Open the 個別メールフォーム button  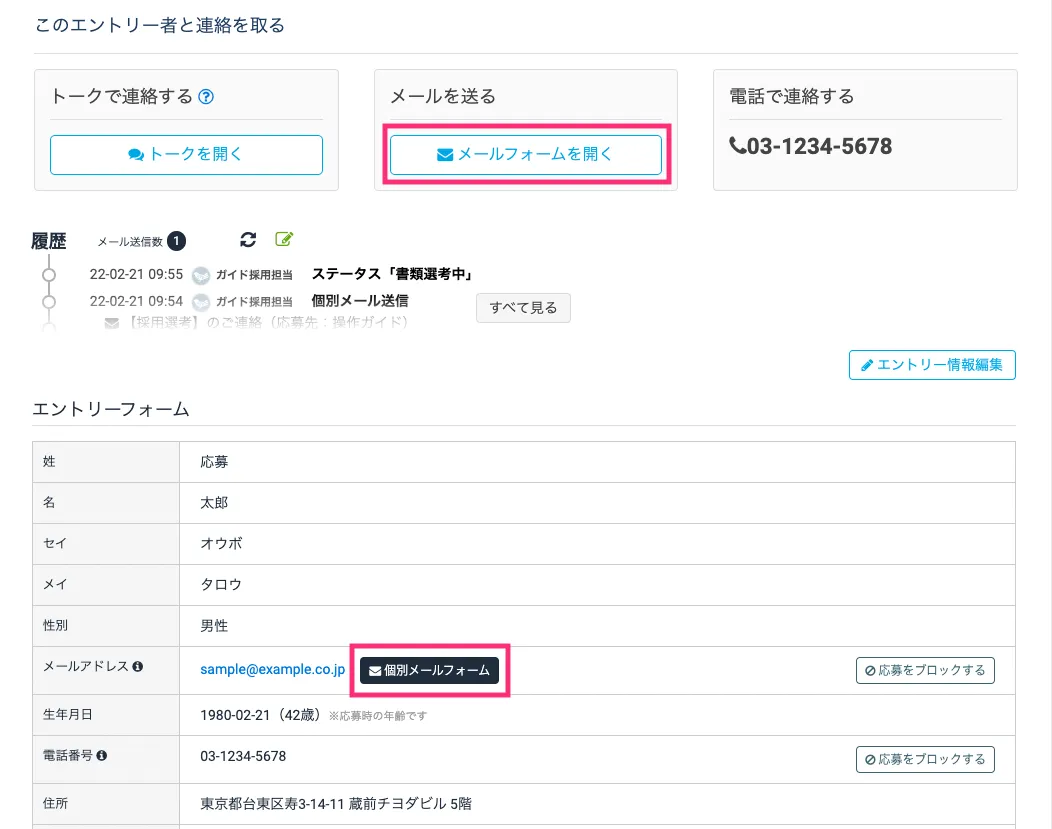point(429,670)
